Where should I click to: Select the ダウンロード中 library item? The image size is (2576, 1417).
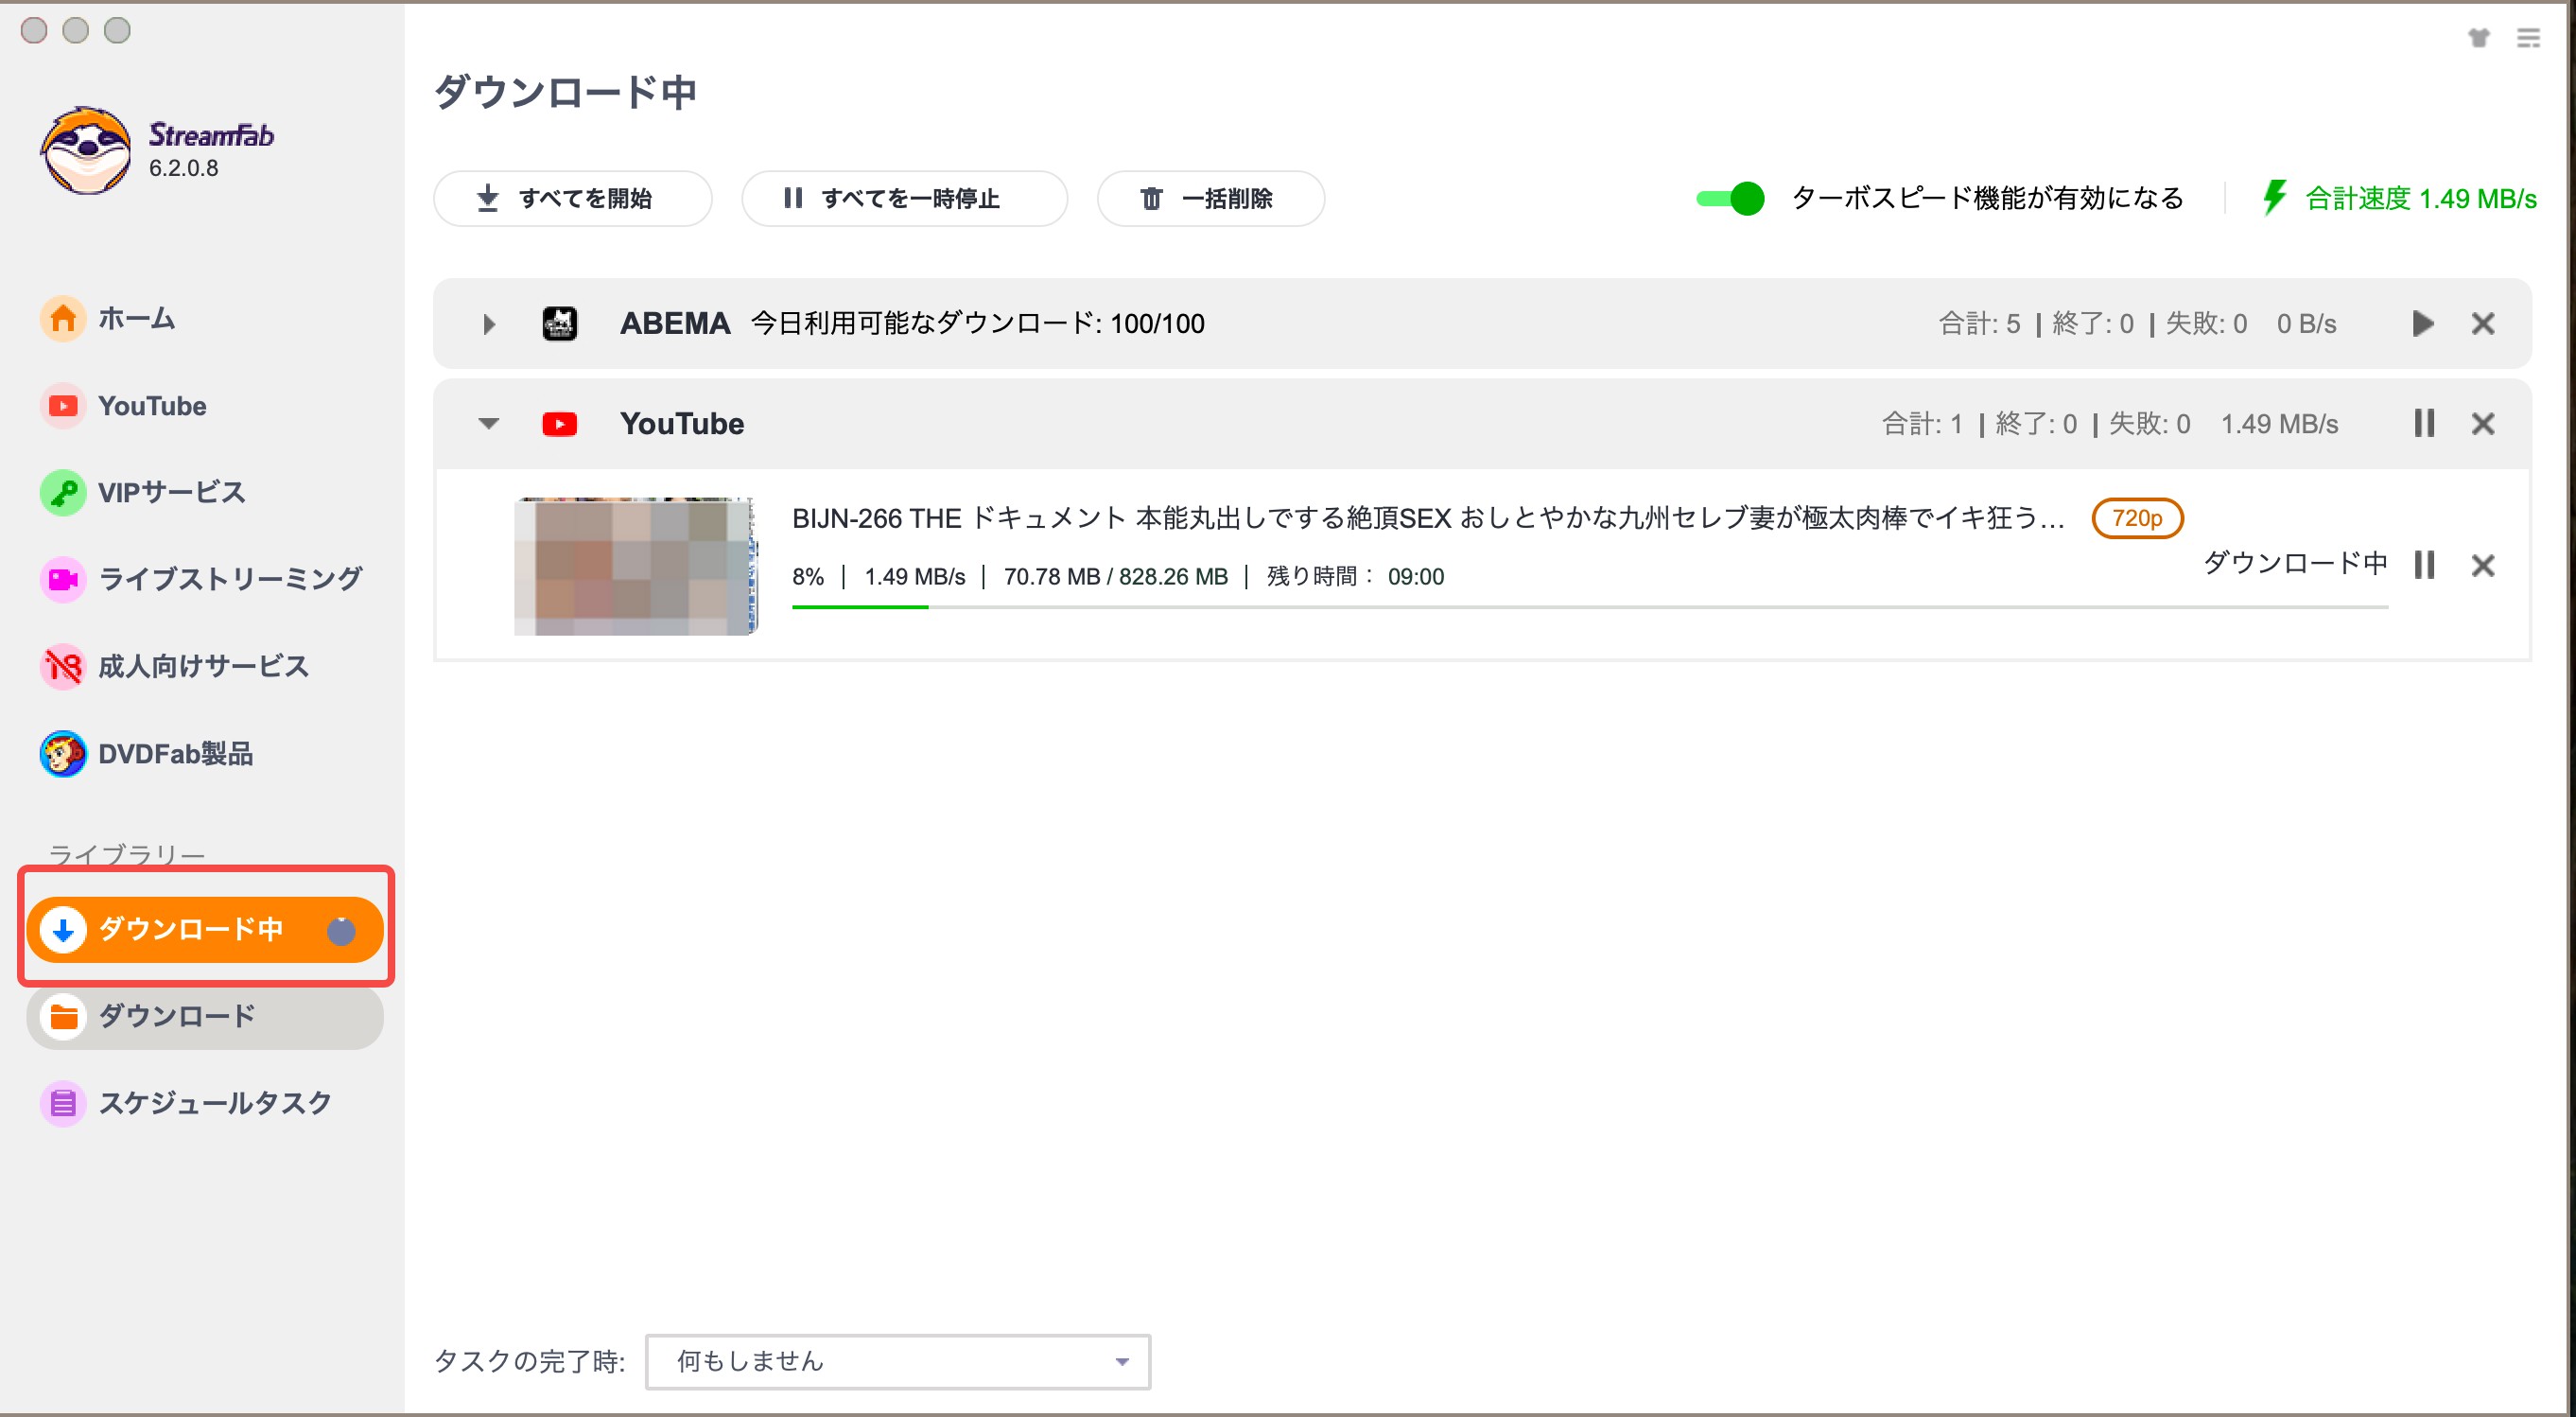click(205, 929)
